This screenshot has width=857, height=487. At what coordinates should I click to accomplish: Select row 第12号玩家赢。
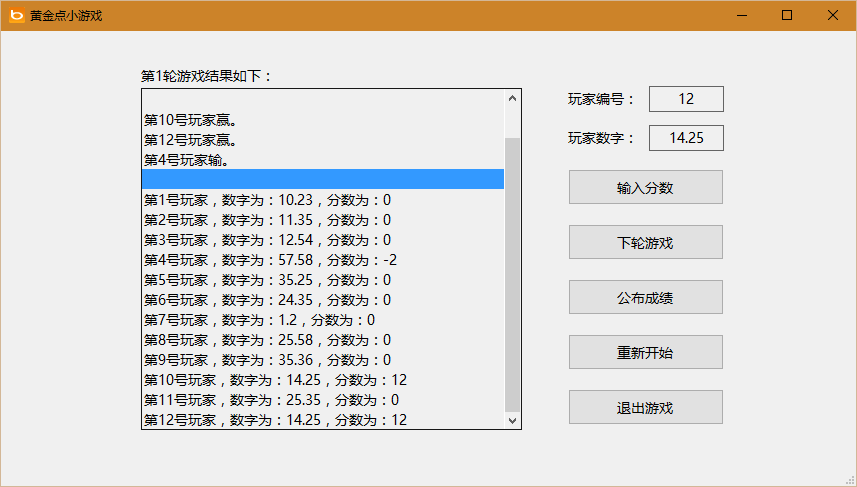(323, 140)
